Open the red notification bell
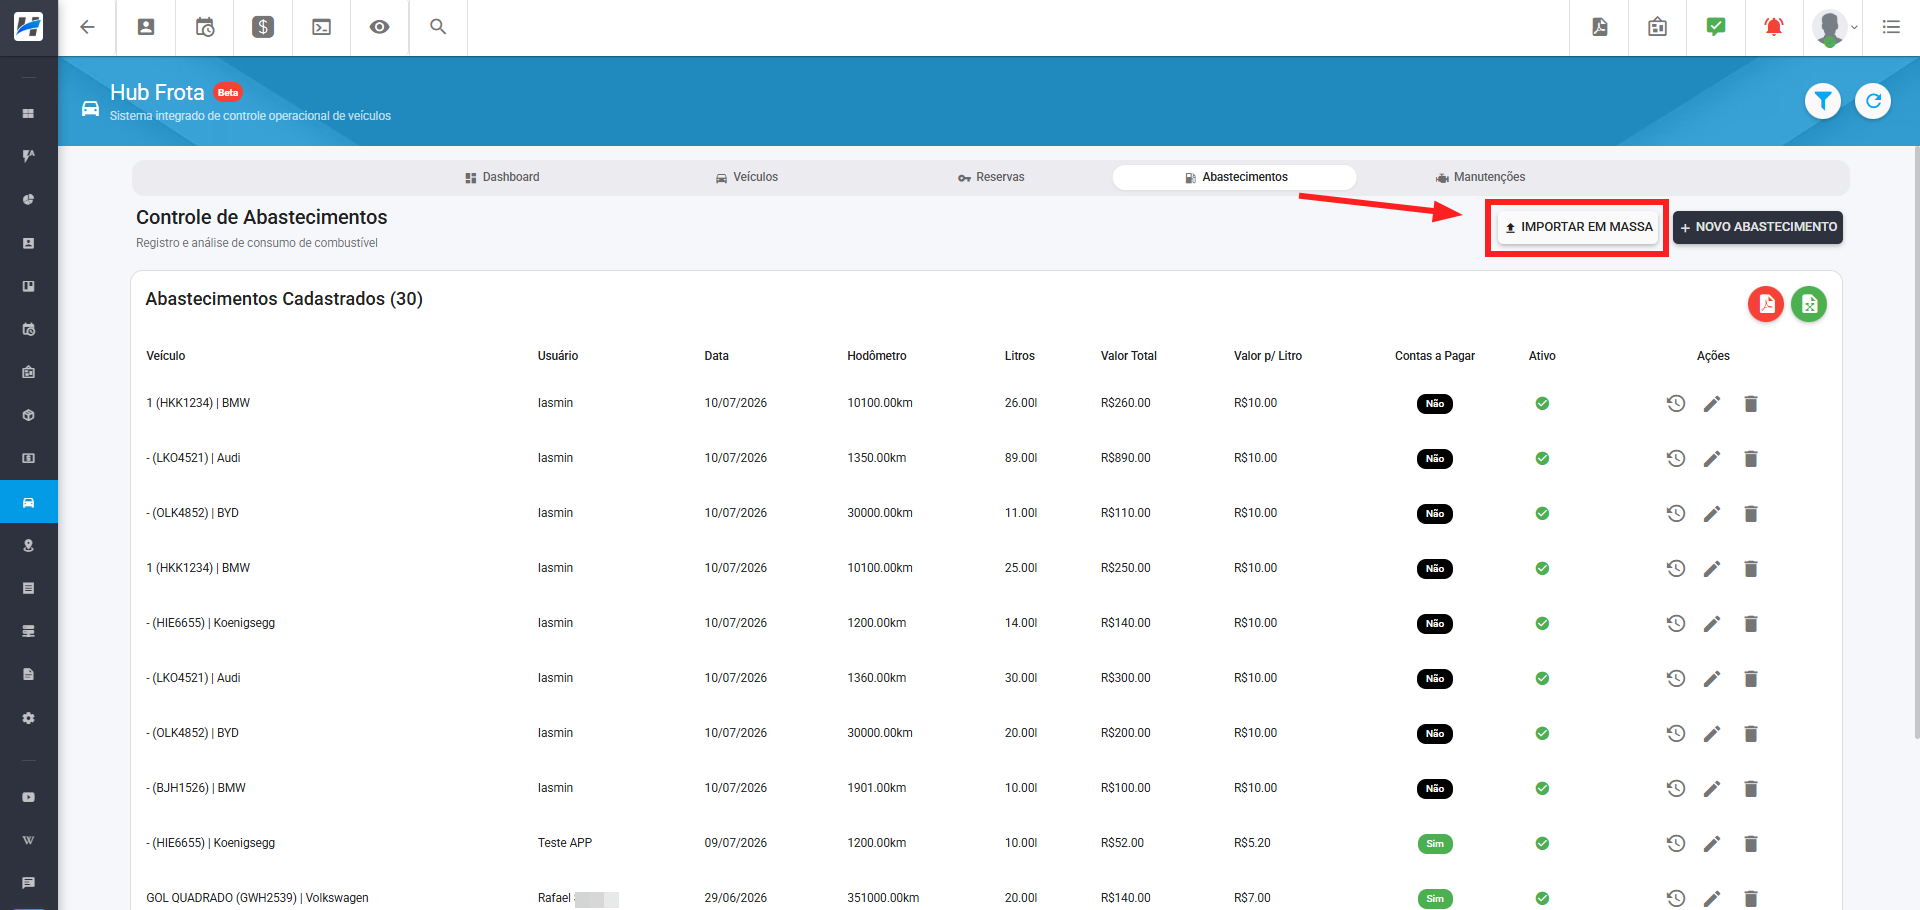1920x910 pixels. pyautogui.click(x=1774, y=27)
